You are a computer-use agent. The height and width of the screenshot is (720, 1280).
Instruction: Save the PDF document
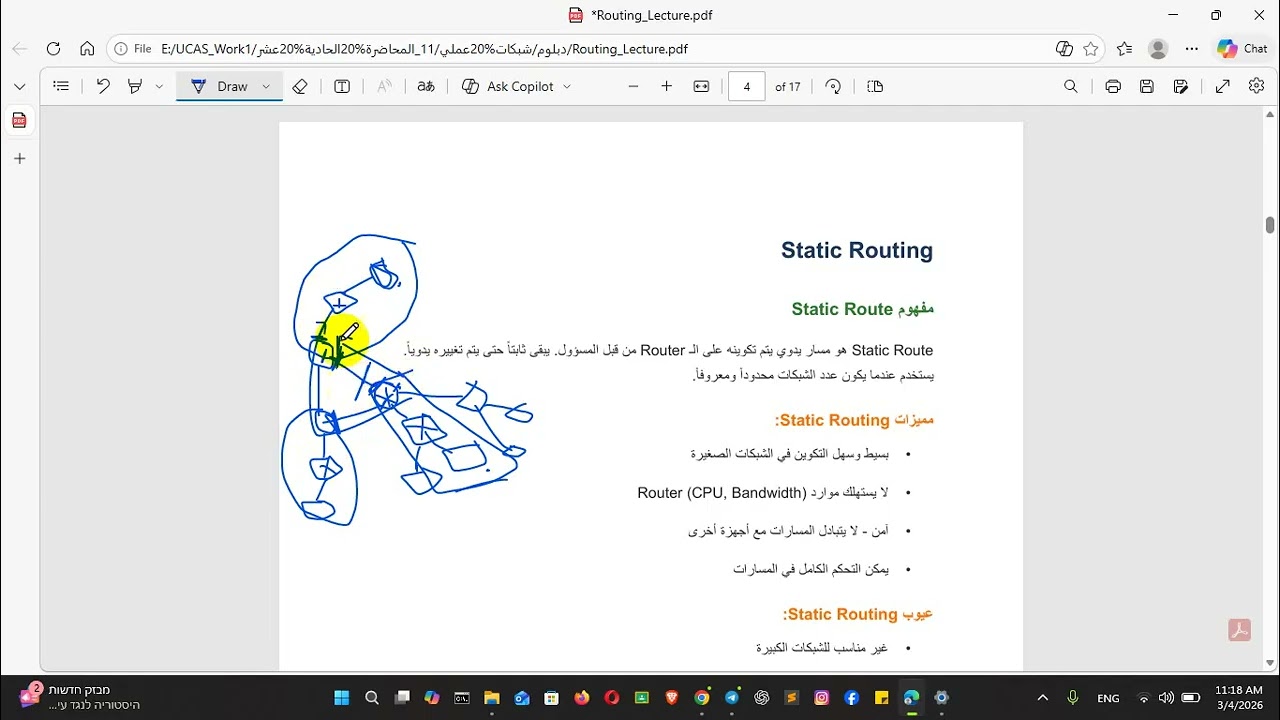pos(1147,87)
